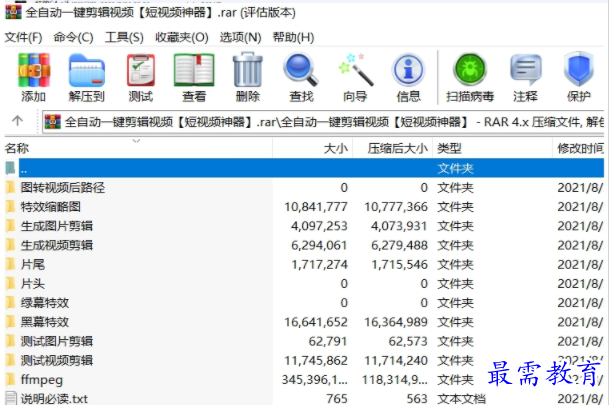Open the 帮助(H) menu
609x405 pixels.
coord(293,37)
